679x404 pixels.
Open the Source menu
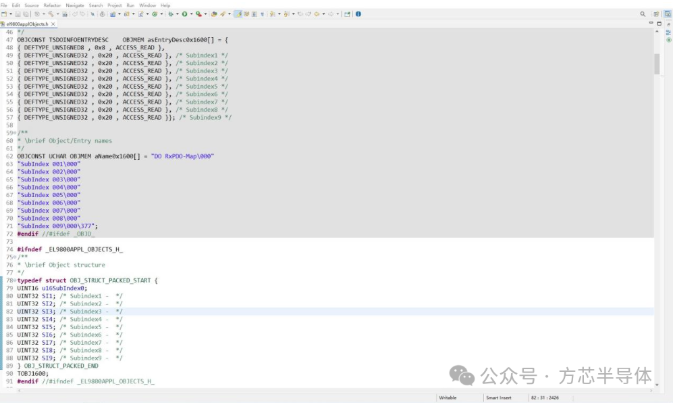32,5
